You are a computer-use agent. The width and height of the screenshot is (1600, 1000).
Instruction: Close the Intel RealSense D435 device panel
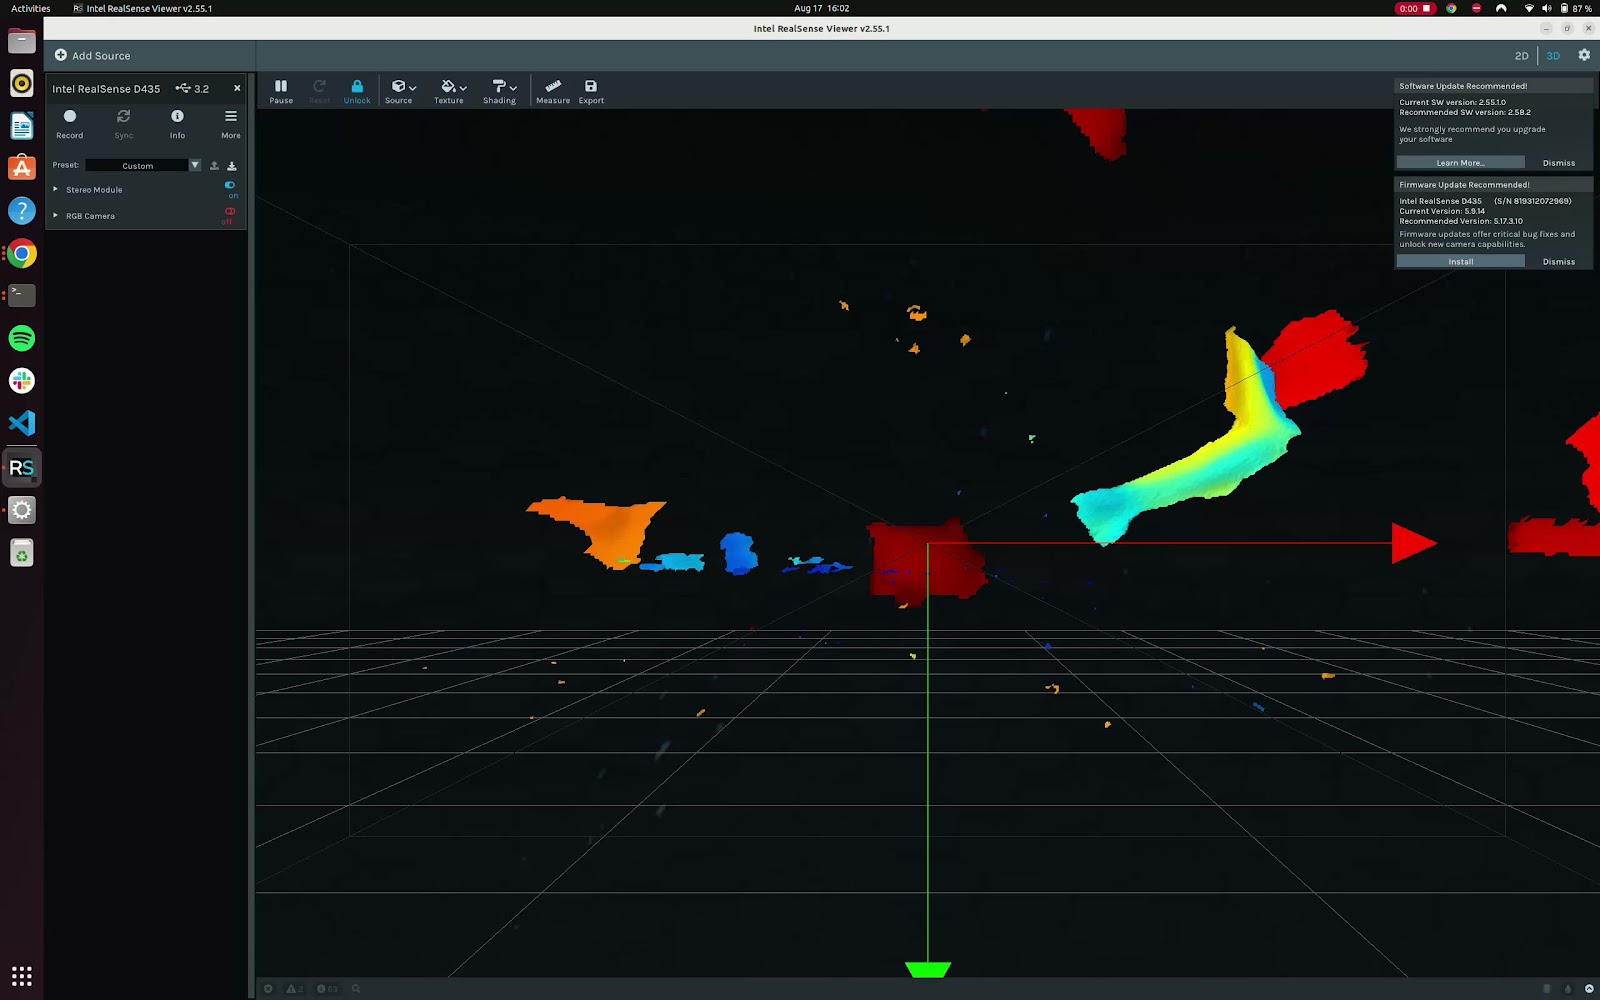coord(237,88)
